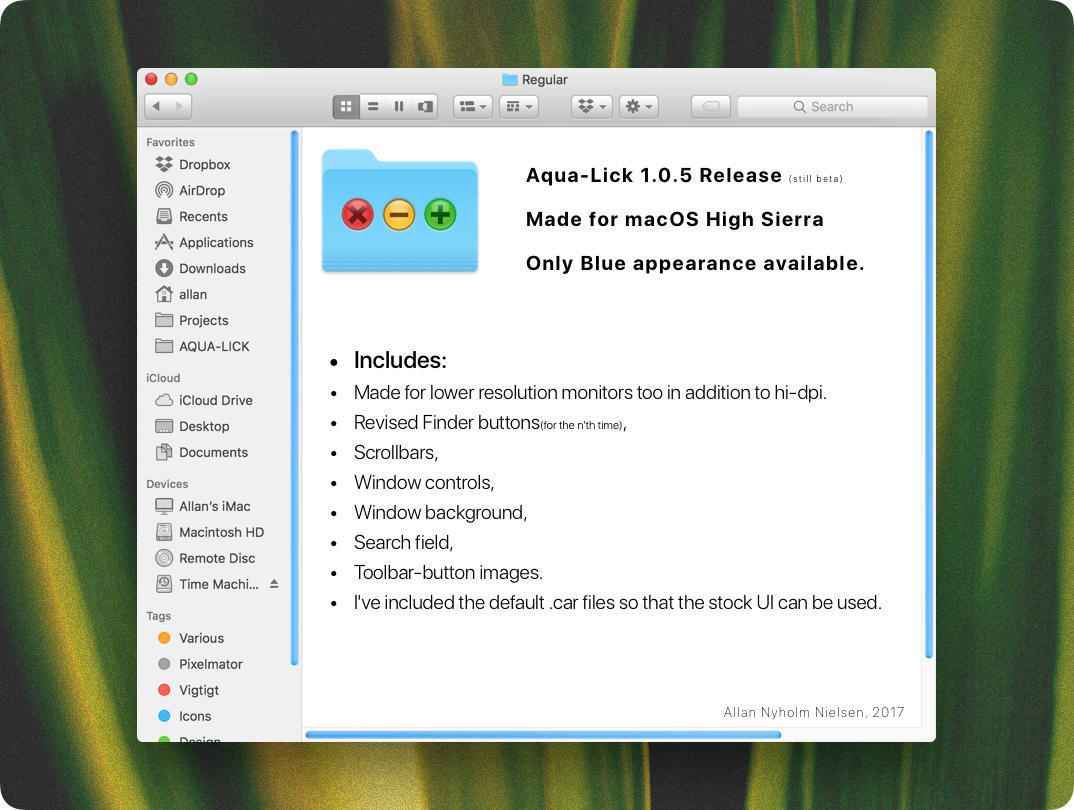This screenshot has height=810, width=1074.
Task: Click into the Search field
Action: tap(832, 106)
